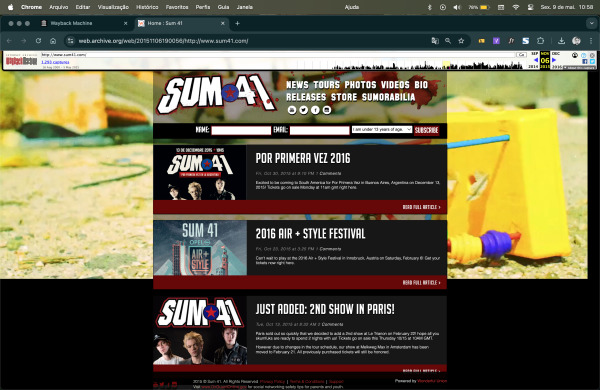Click the Chrome forward arrow
Screen dimensions: 600x390
click(x=23, y=41)
